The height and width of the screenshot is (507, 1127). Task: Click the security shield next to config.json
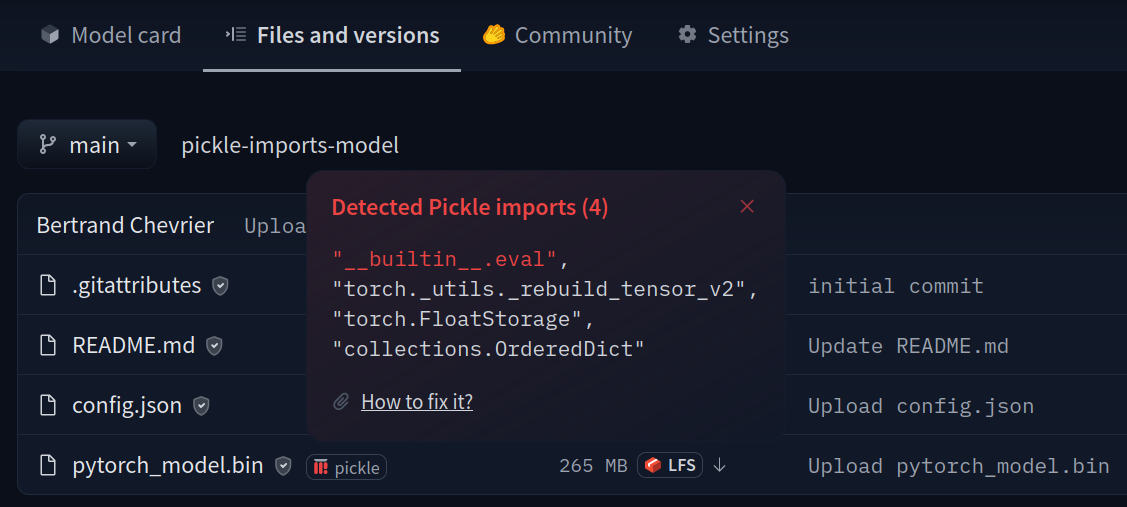pyautogui.click(x=201, y=406)
